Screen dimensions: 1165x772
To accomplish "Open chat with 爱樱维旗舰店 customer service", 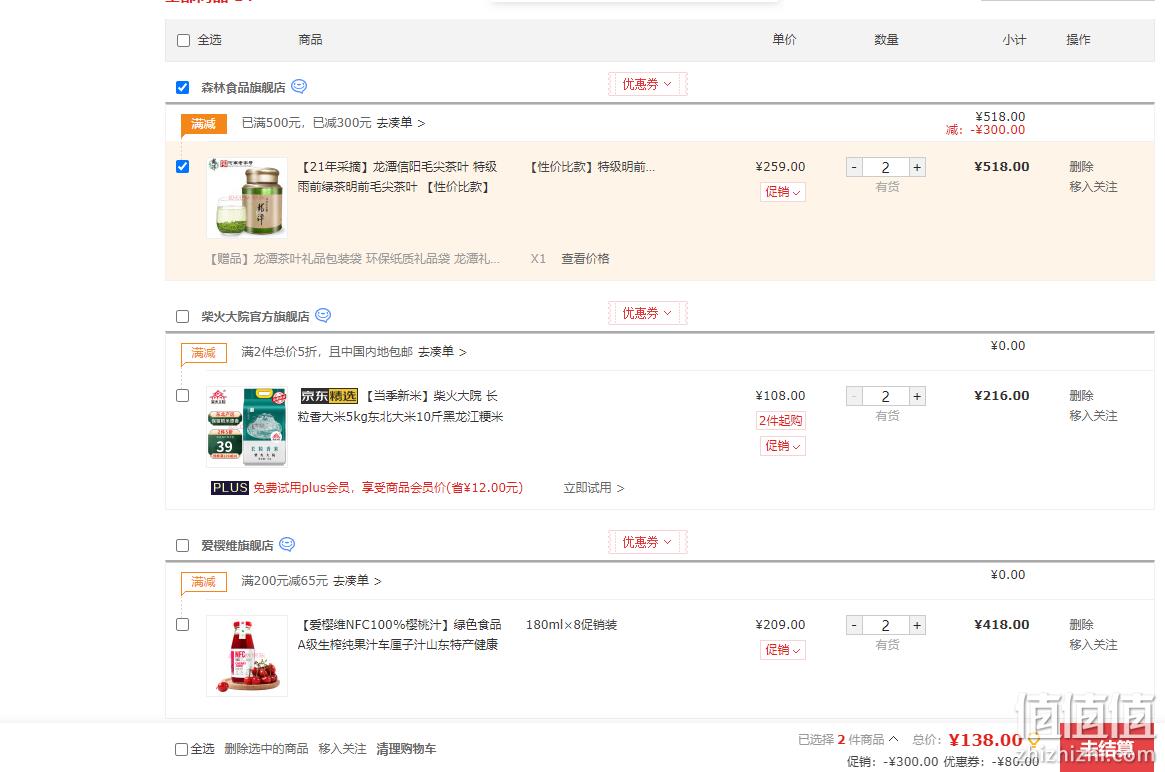I will [x=287, y=544].
